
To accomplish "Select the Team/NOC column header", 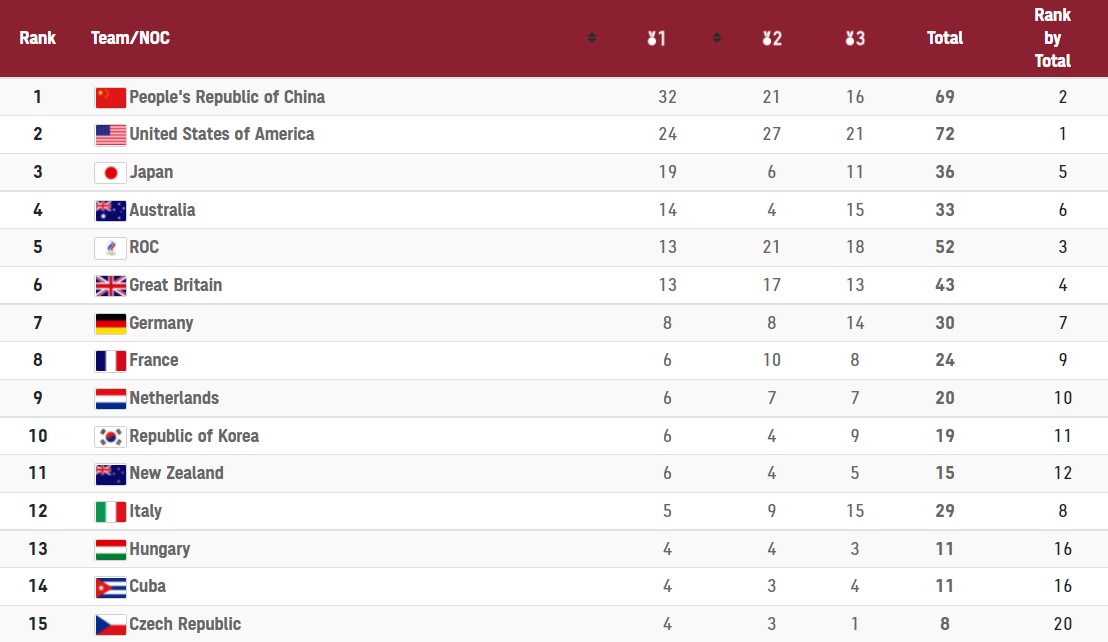I will pyautogui.click(x=130, y=38).
